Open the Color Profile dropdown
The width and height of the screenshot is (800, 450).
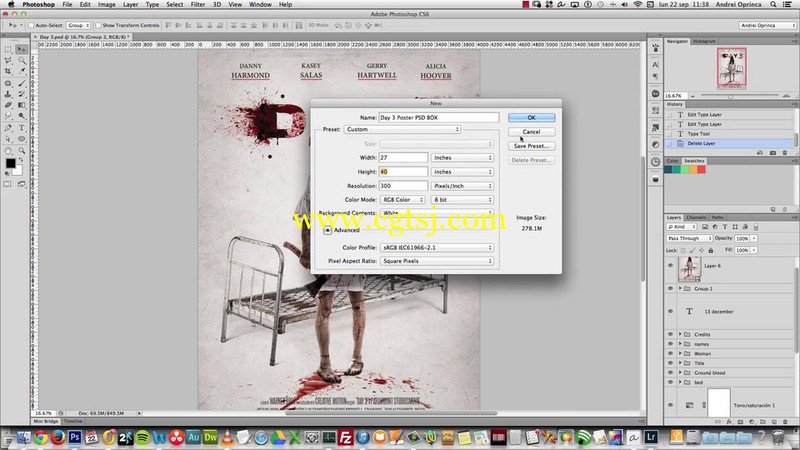437,247
